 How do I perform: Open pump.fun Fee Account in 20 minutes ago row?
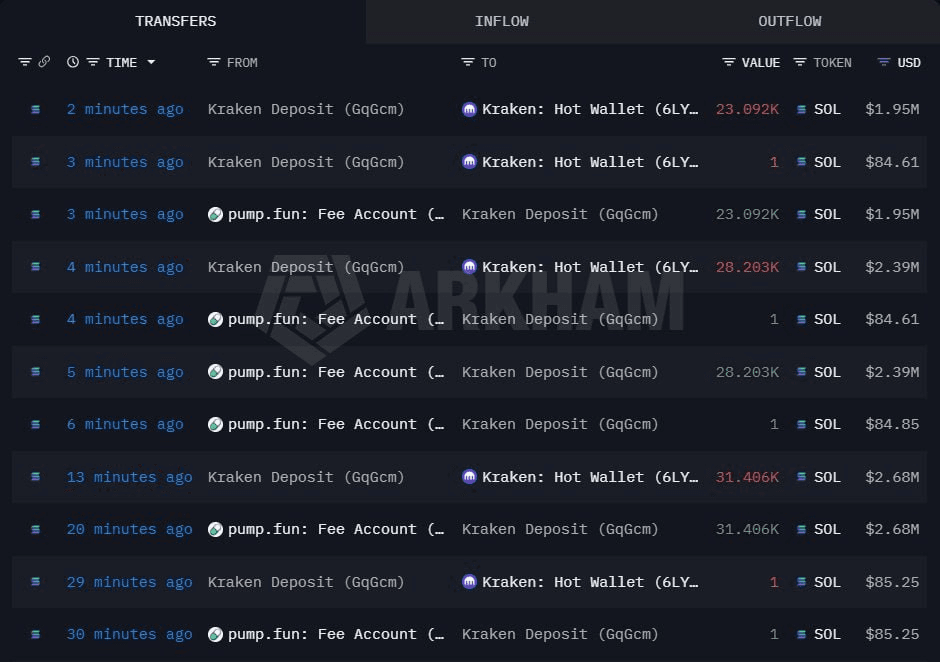coord(336,529)
